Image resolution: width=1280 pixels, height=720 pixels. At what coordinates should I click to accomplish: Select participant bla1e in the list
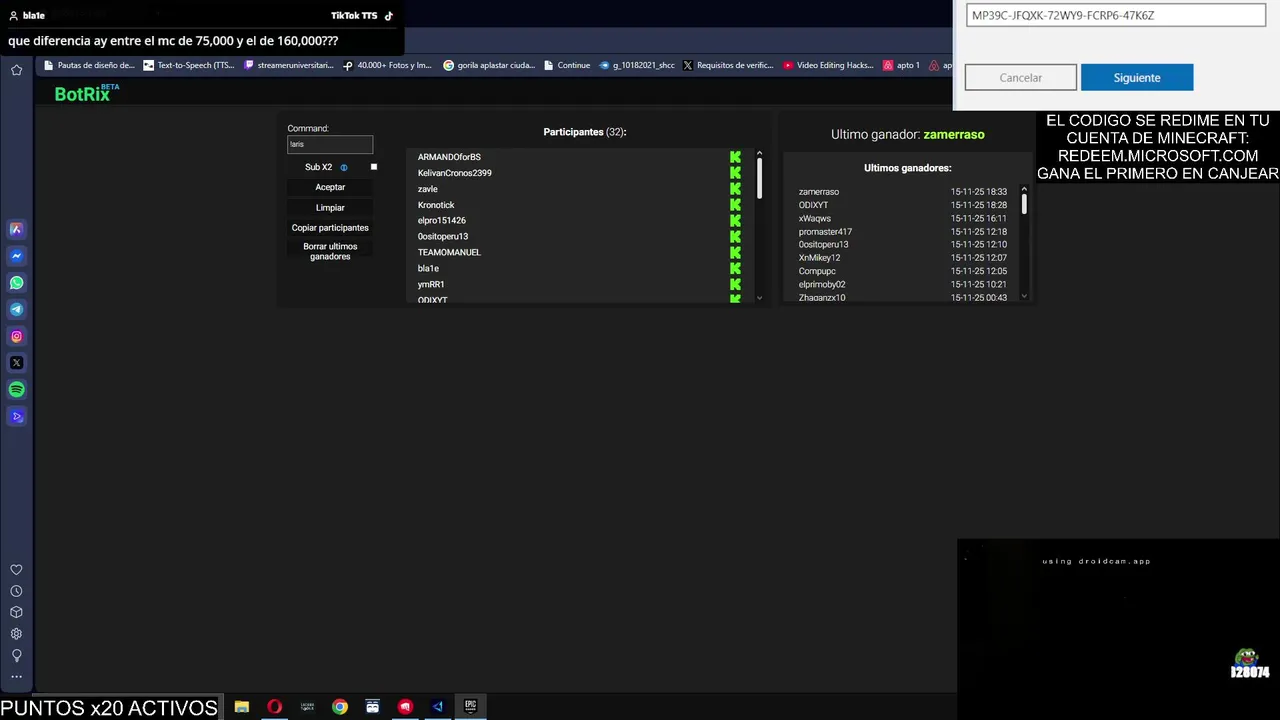point(428,269)
